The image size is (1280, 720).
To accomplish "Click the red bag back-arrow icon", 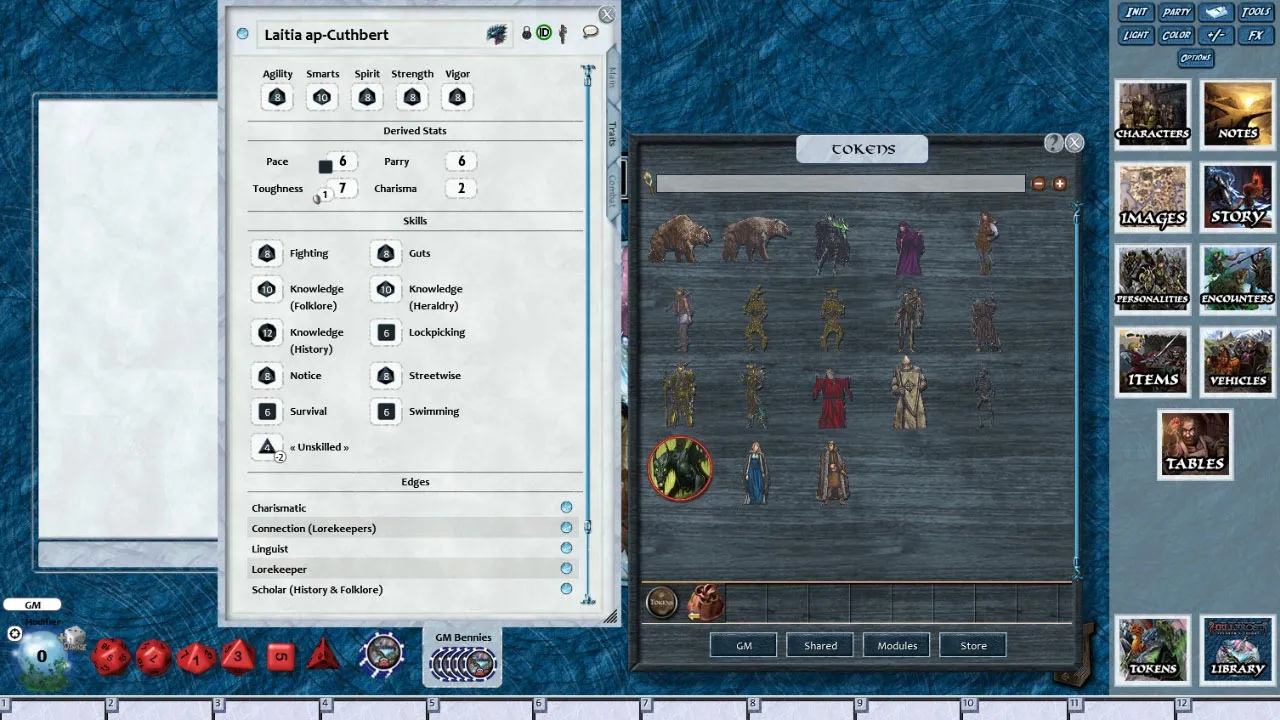I will tap(705, 603).
